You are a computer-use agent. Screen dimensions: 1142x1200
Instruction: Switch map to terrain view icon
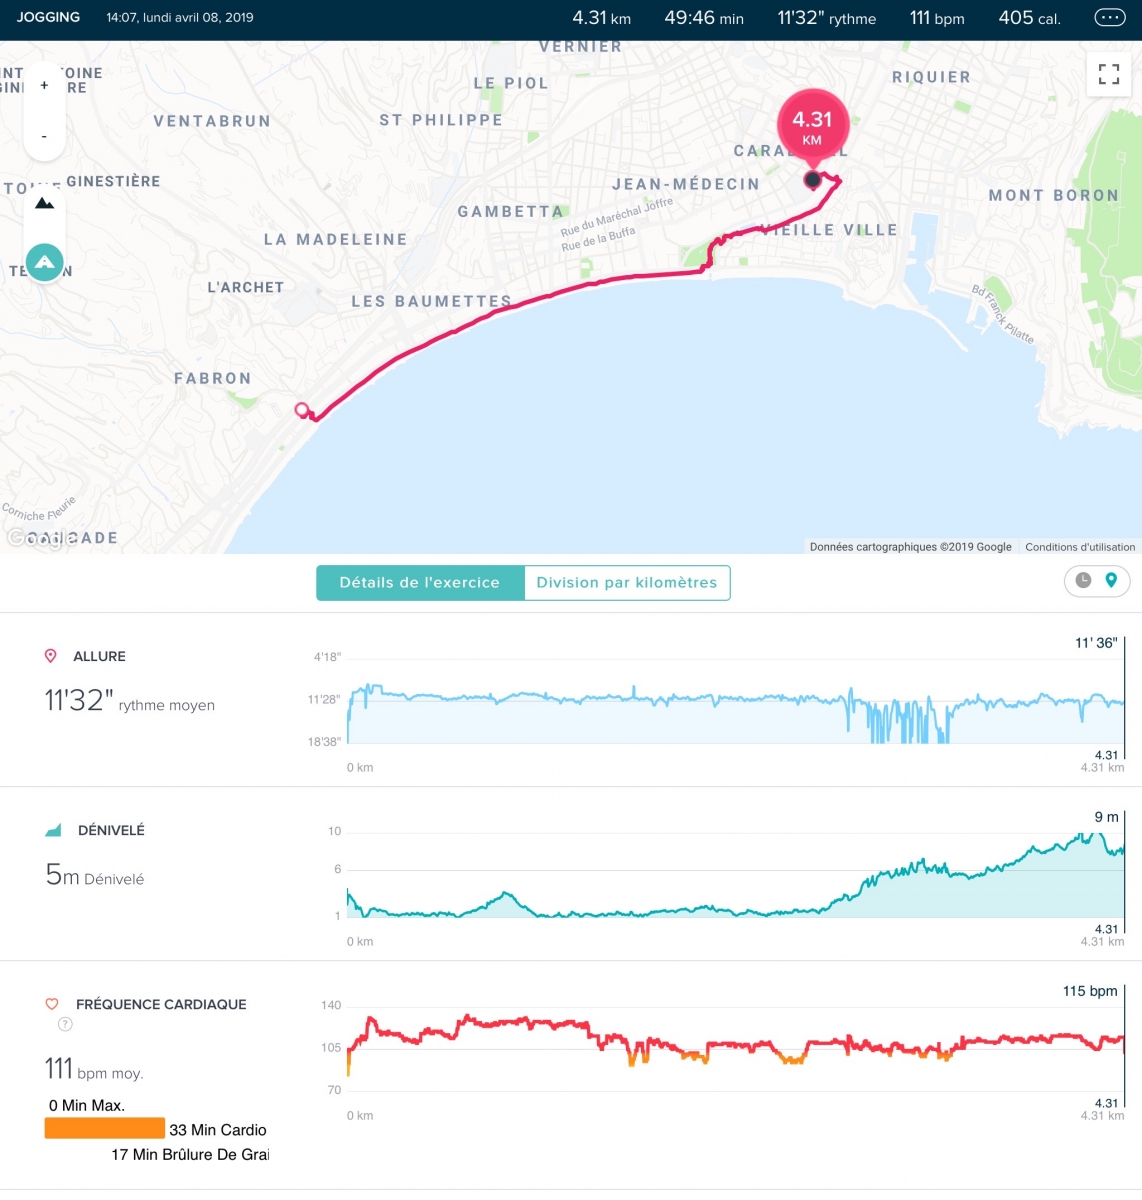[44, 203]
